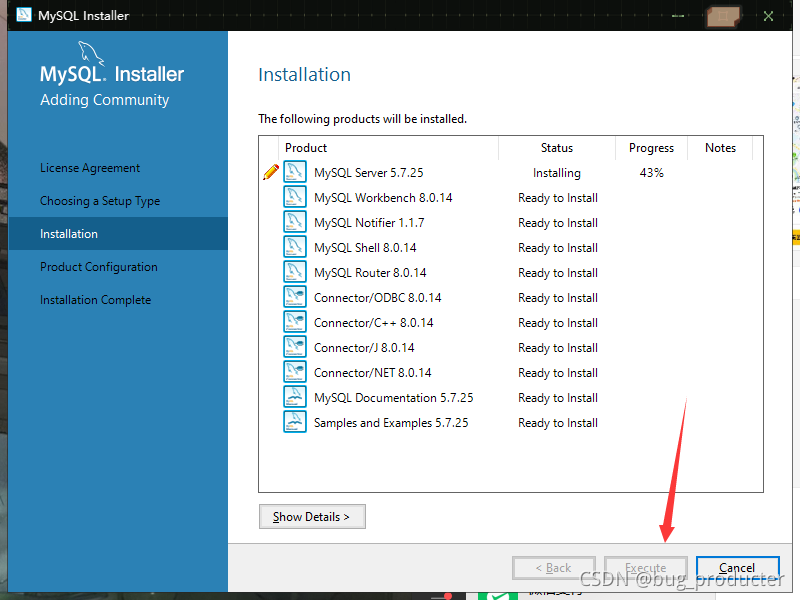800x600 pixels.
Task: Click Ready to Install status for Connector/J
Action: tap(558, 348)
